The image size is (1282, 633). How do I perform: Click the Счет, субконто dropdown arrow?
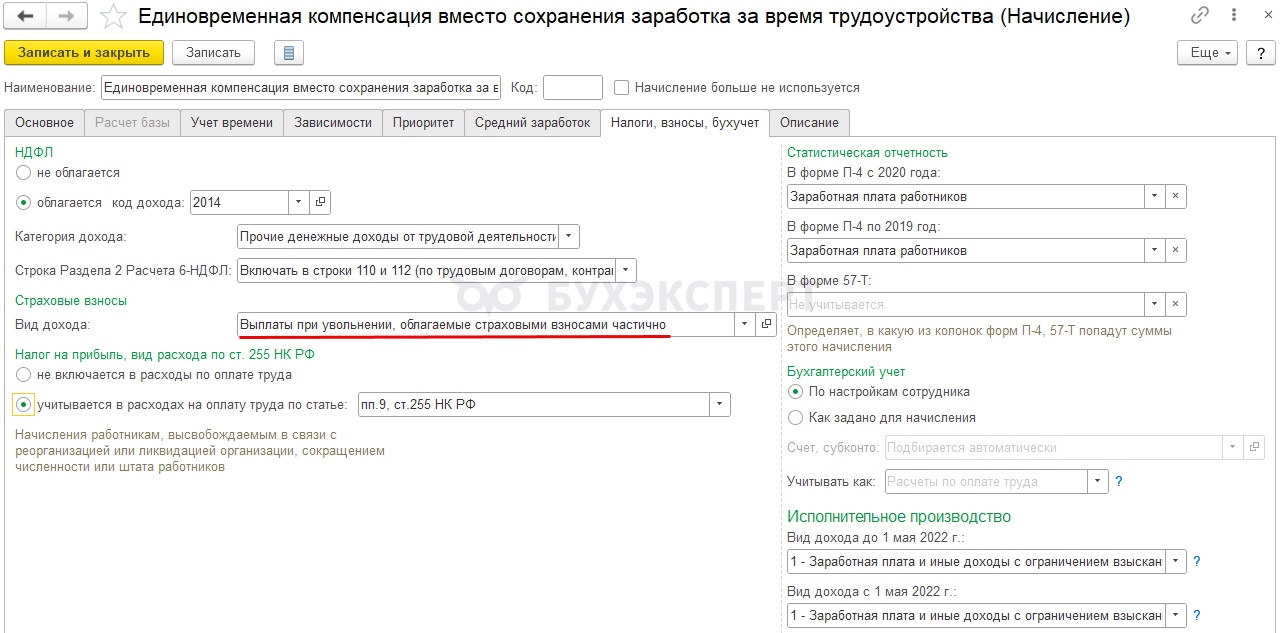[x=1233, y=447]
